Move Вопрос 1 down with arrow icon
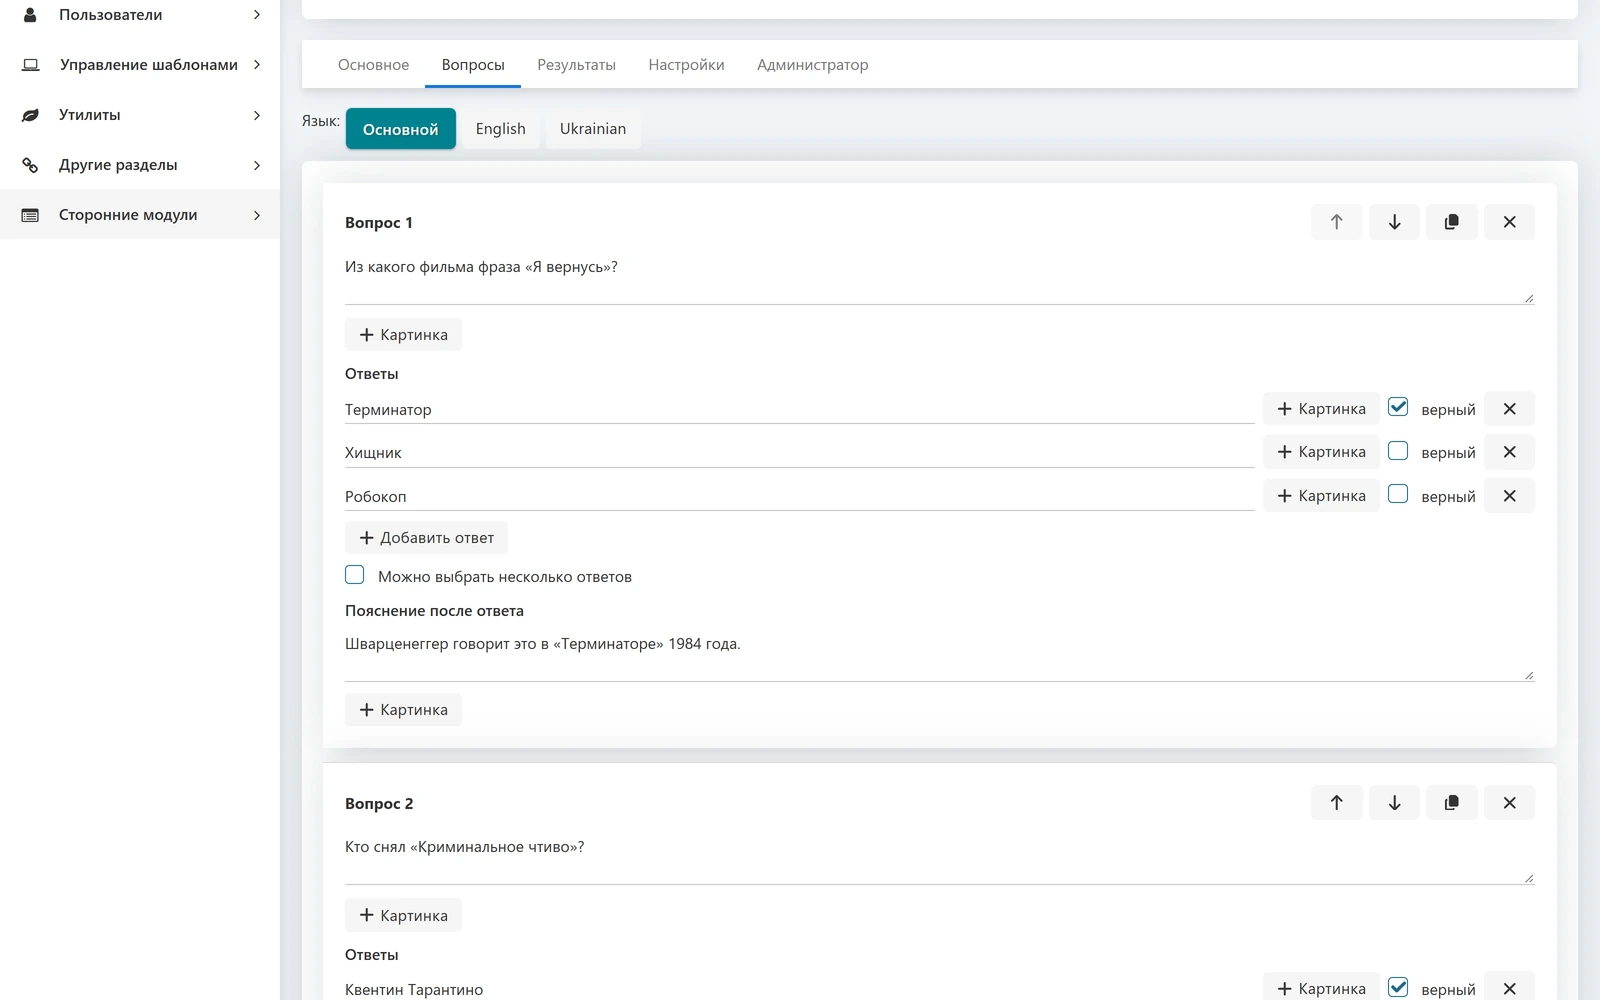 click(x=1394, y=222)
